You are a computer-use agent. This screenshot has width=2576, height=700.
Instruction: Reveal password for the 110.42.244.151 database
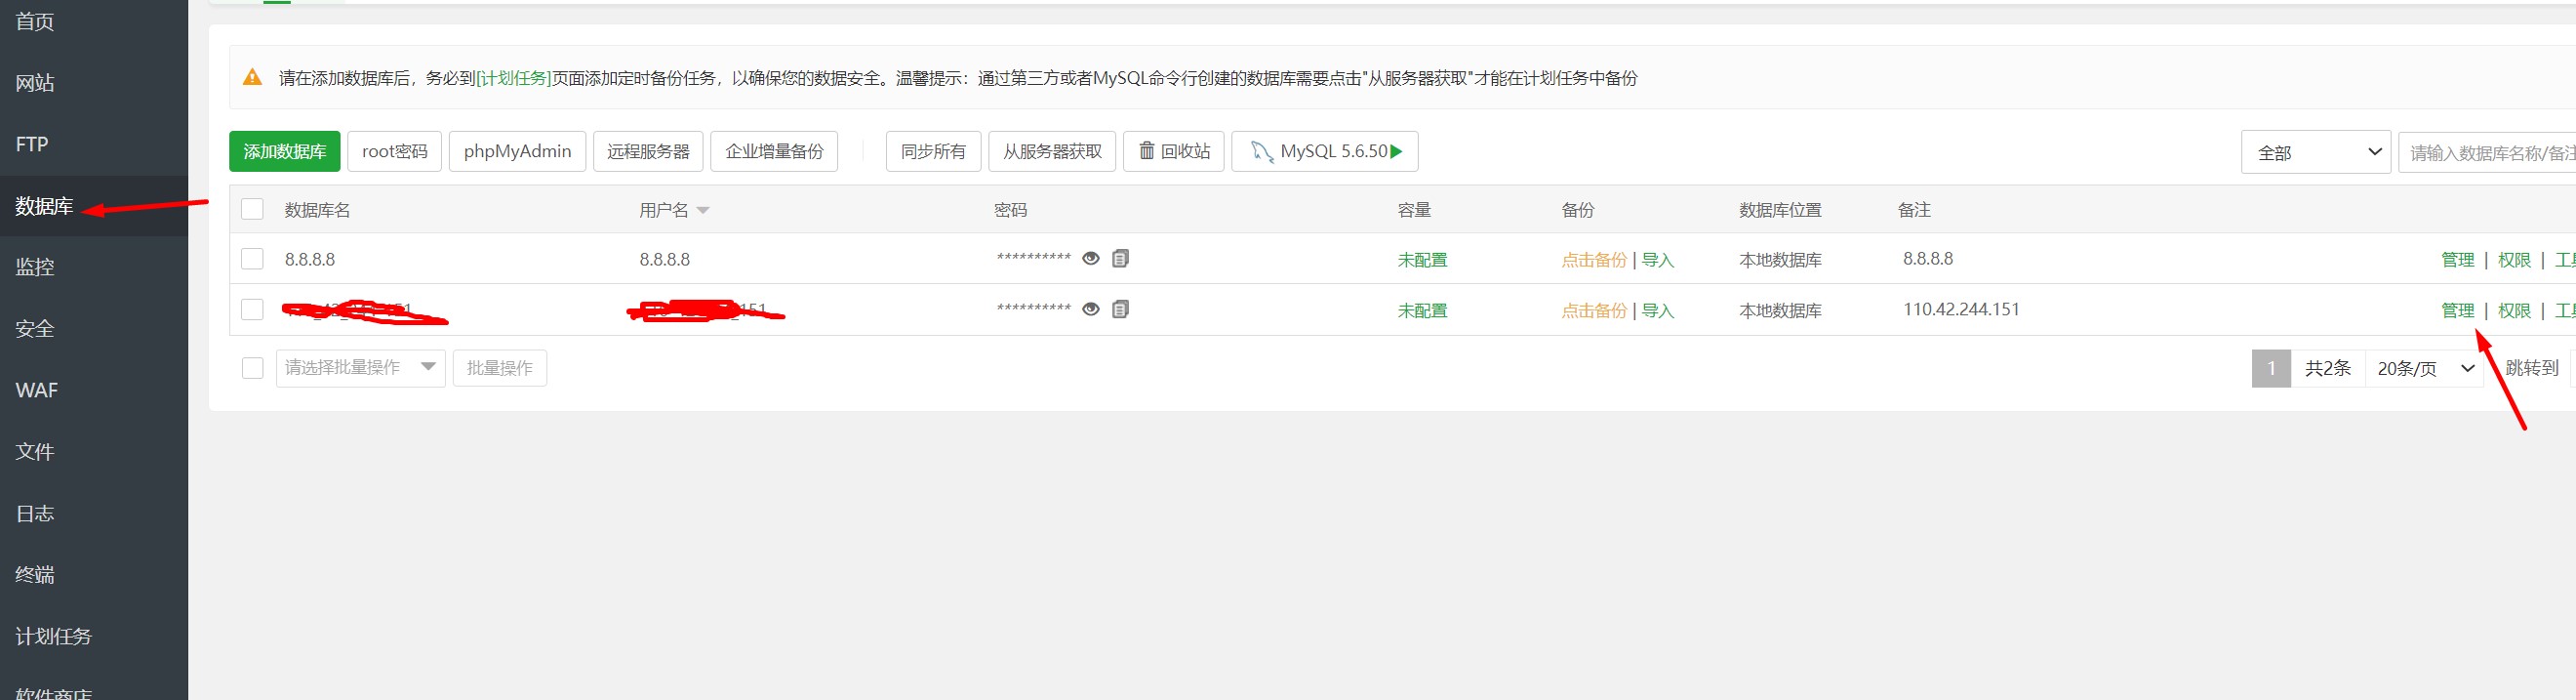tap(1091, 310)
